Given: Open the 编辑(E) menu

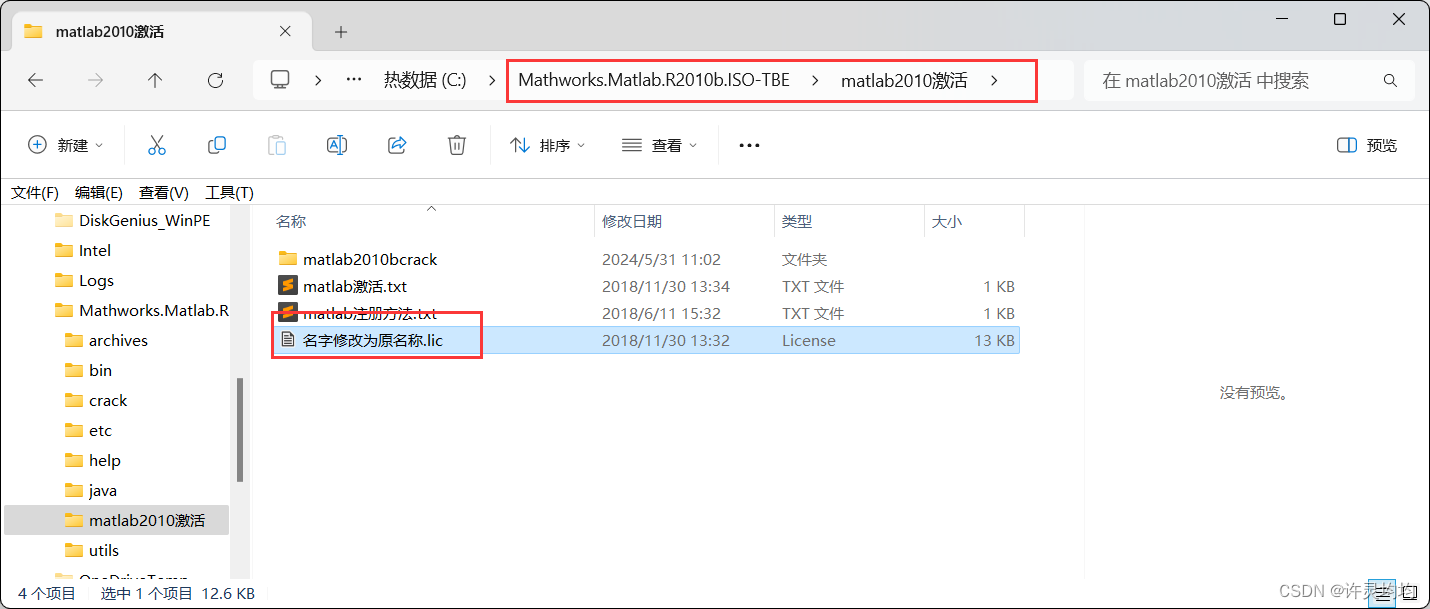Looking at the screenshot, I should click(99, 193).
